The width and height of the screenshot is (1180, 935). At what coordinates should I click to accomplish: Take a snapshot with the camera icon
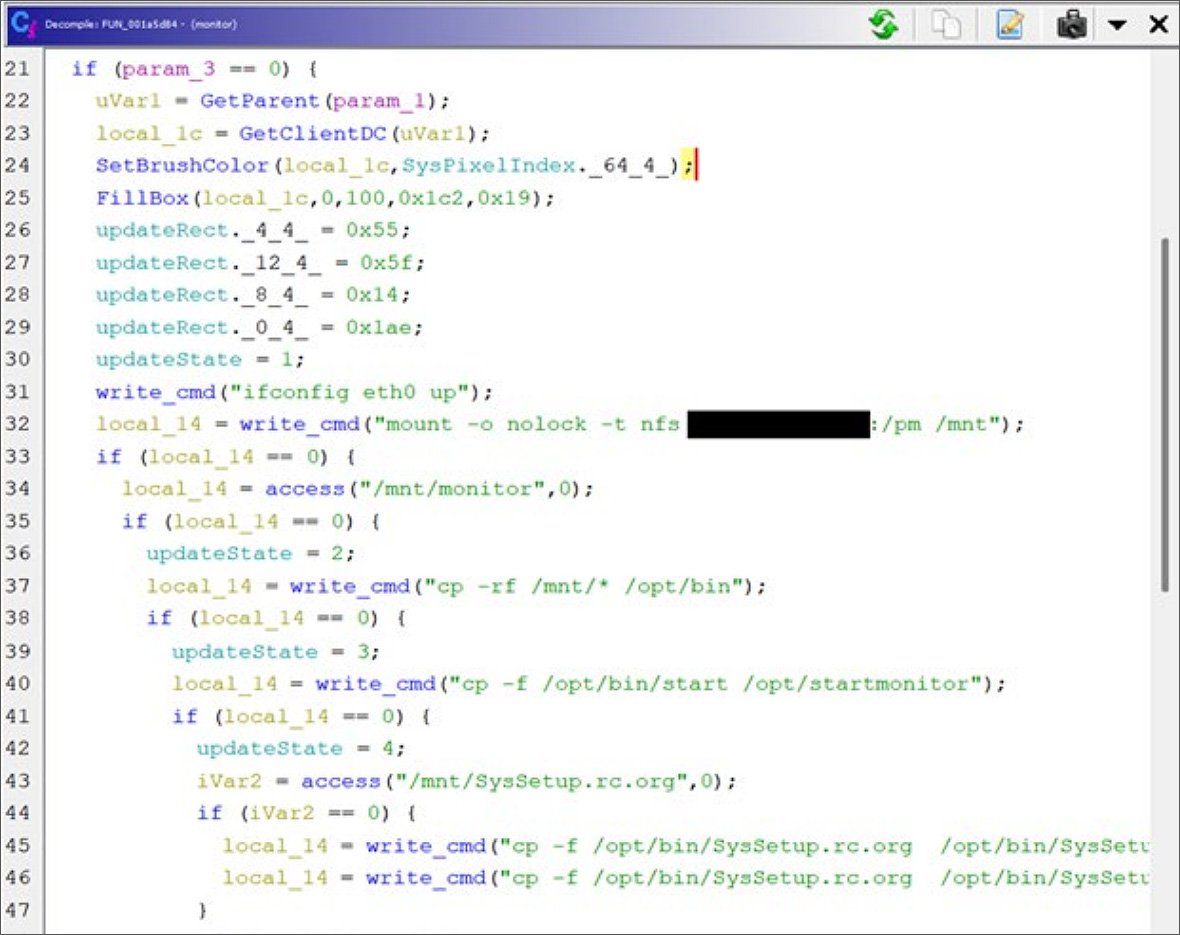[1072, 24]
